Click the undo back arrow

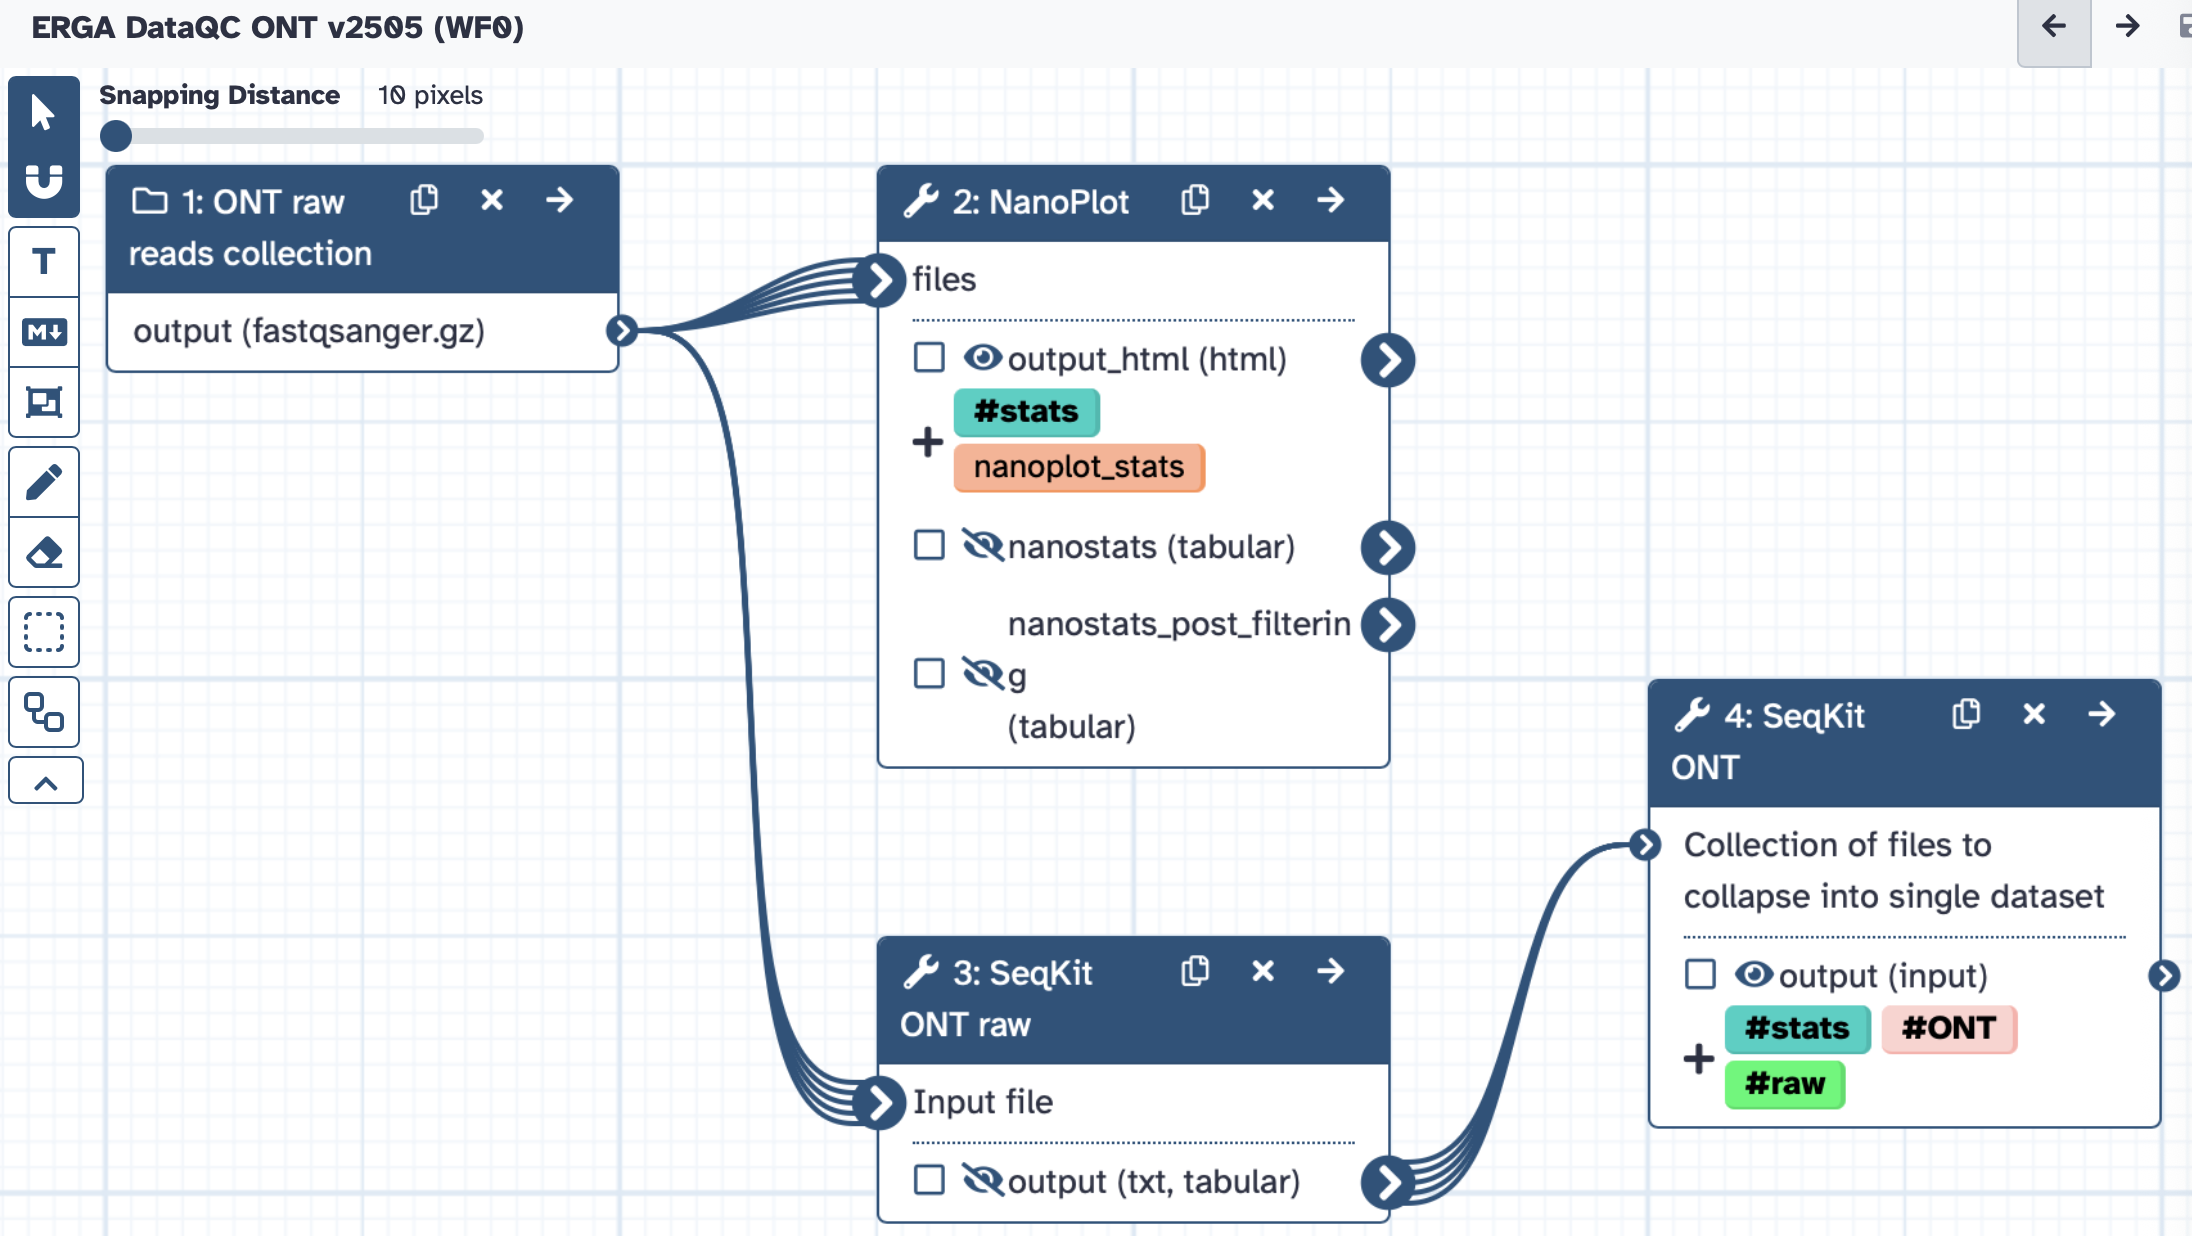[x=2054, y=27]
